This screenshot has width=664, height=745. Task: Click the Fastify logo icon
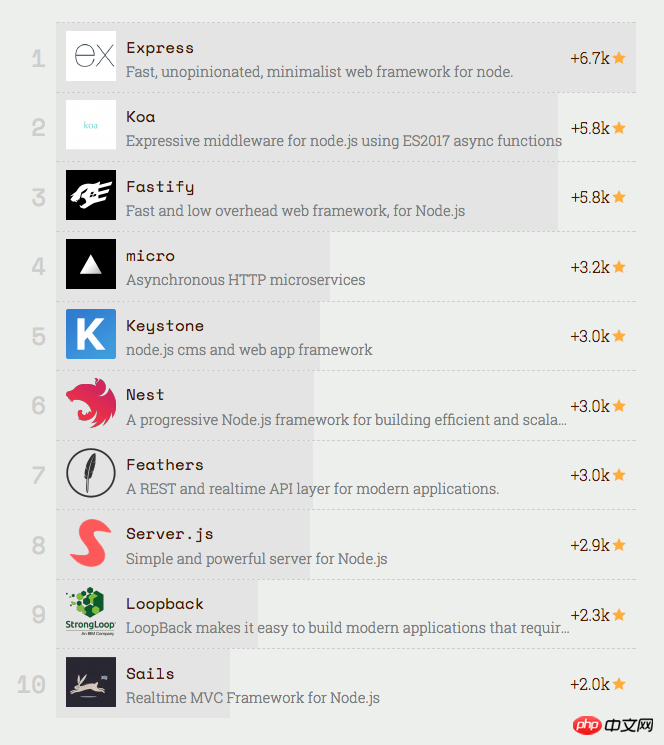pos(91,195)
